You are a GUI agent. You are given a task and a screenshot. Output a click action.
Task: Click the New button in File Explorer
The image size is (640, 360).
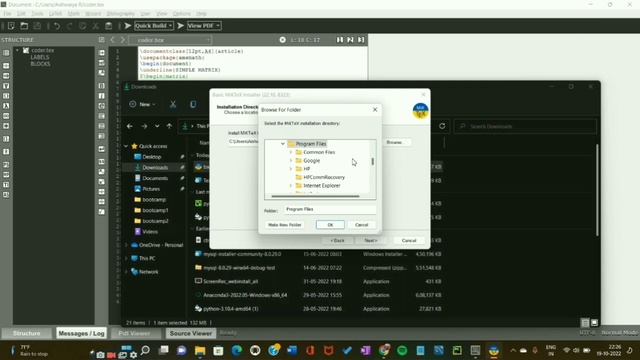pos(142,104)
